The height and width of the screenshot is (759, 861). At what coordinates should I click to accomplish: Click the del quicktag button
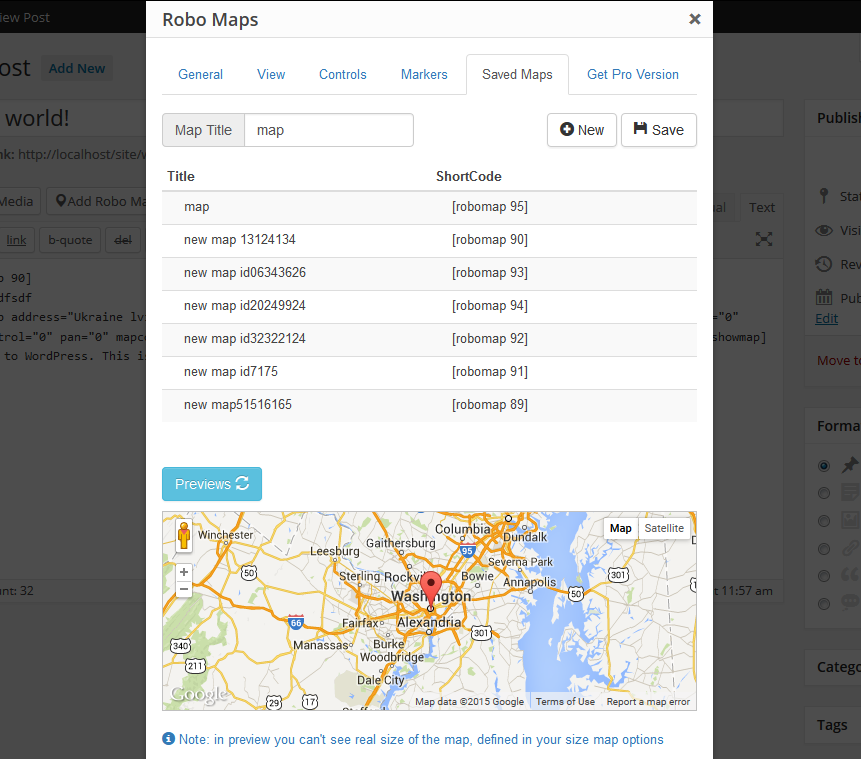coord(123,240)
